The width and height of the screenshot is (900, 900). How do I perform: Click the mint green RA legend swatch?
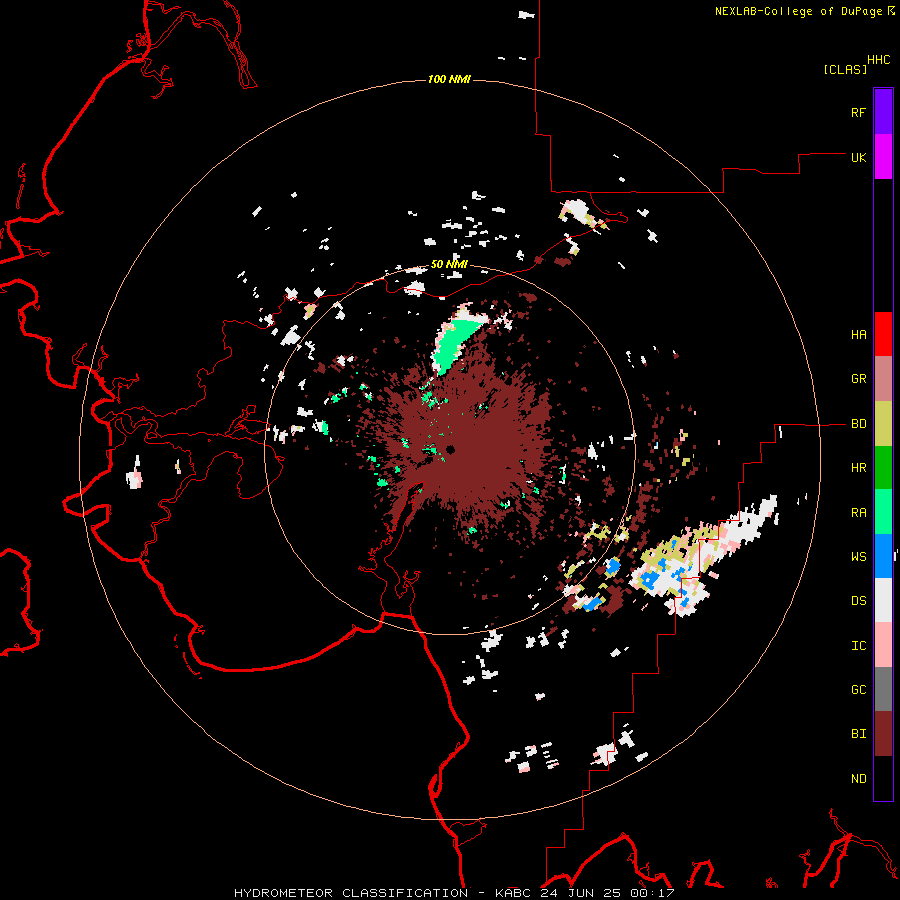pos(883,512)
